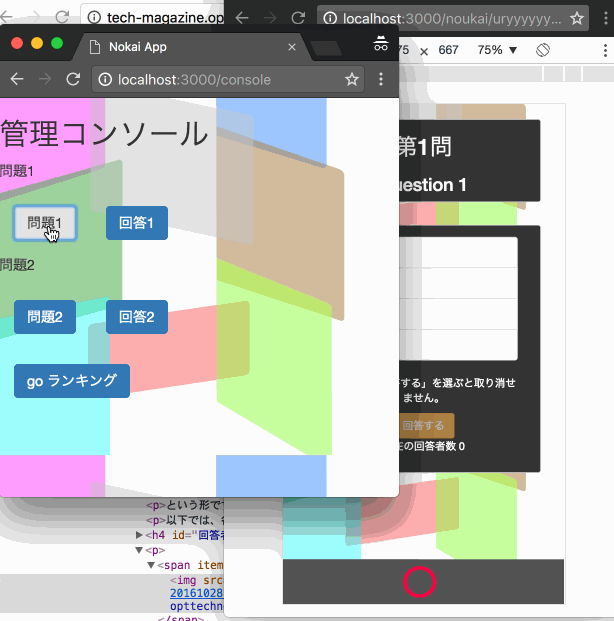Expand the h4 id=回答 element in DevTools
The width and height of the screenshot is (614, 621).
click(139, 535)
